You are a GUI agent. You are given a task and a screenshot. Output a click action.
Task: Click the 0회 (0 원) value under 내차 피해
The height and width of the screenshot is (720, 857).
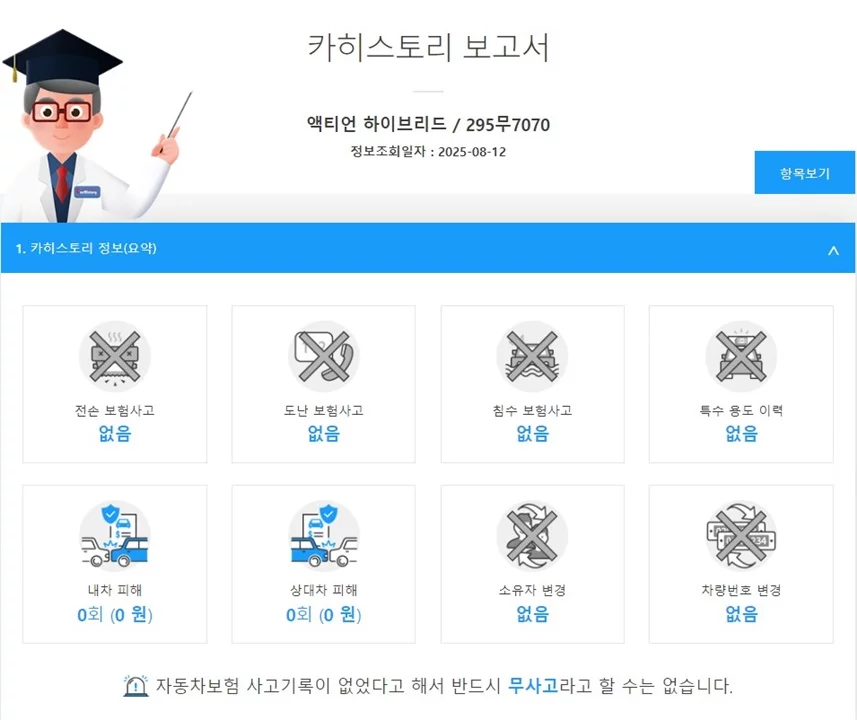point(115,614)
